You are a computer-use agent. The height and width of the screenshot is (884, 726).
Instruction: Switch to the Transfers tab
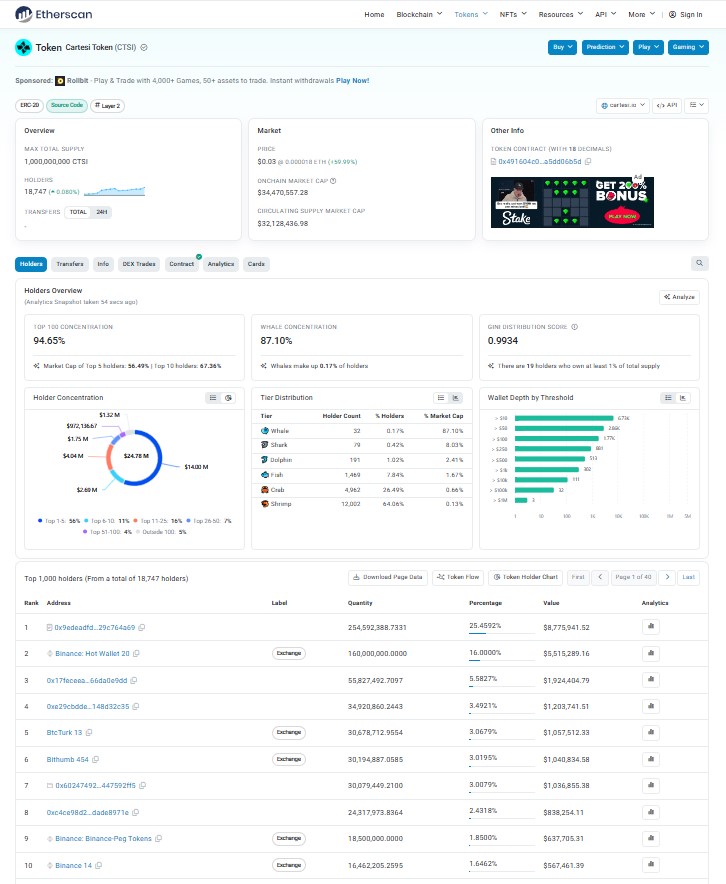[x=70, y=264]
